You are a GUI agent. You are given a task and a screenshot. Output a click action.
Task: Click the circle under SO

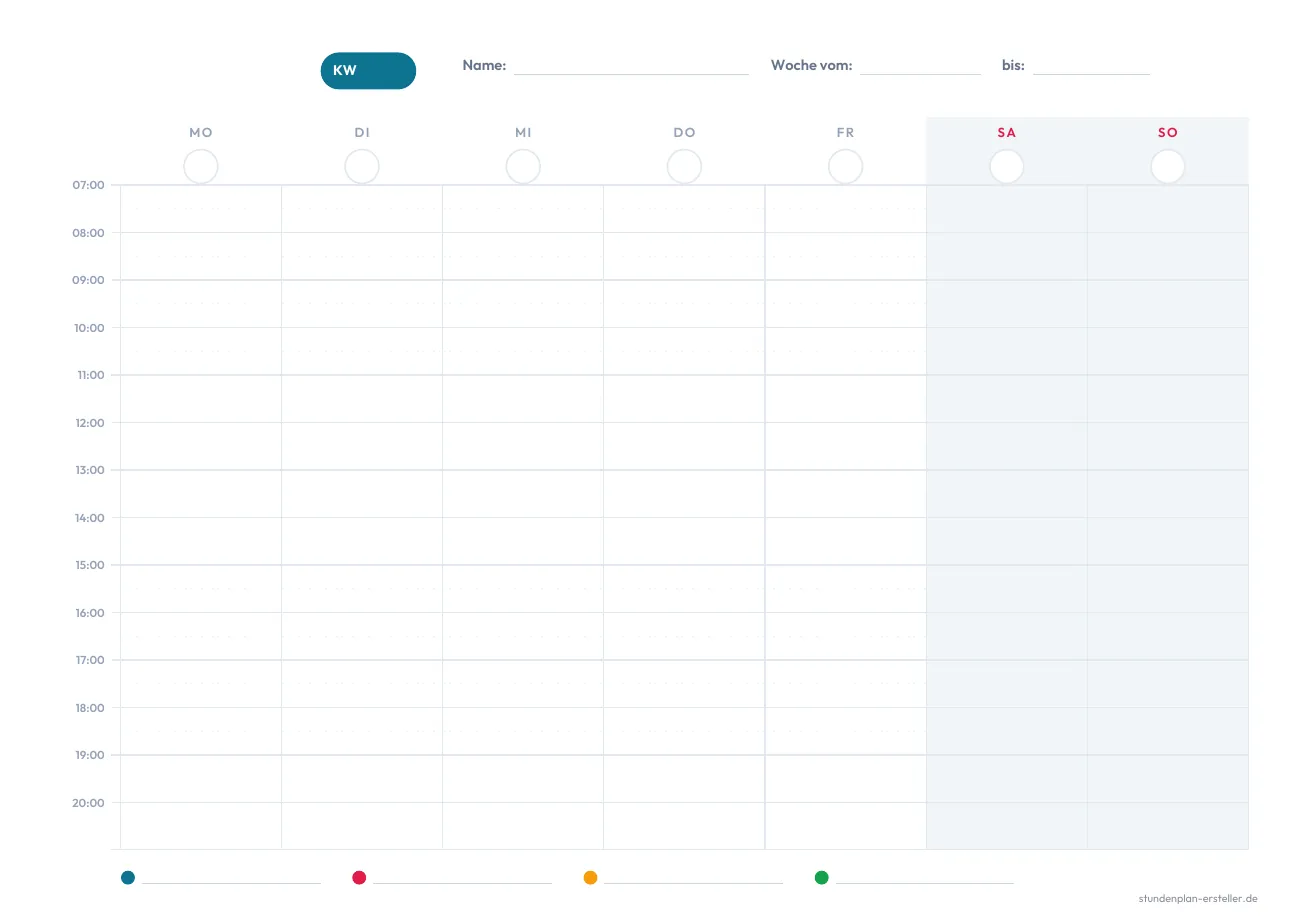click(1168, 166)
